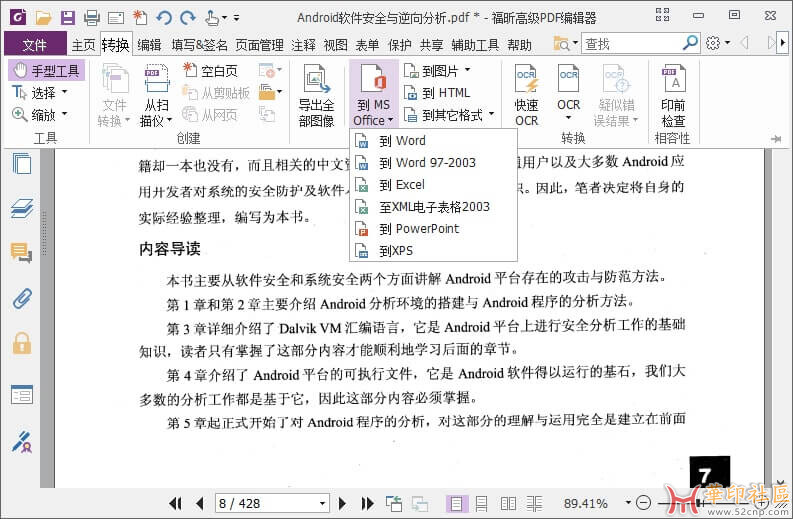The height and width of the screenshot is (519, 793).
Task: Save document with the floppy disk icon
Action: pos(67,18)
